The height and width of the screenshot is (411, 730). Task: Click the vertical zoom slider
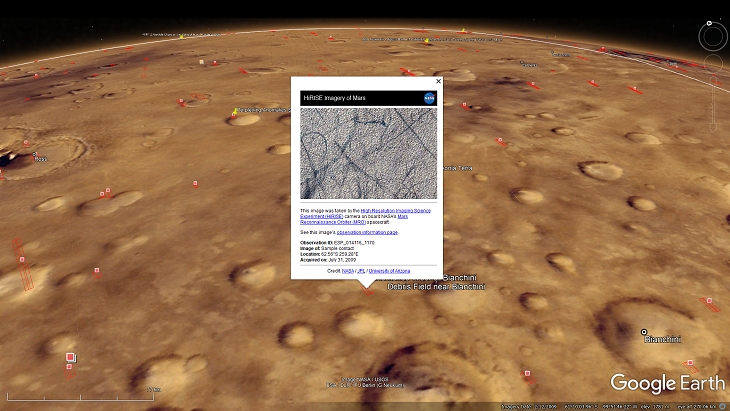pos(713,103)
